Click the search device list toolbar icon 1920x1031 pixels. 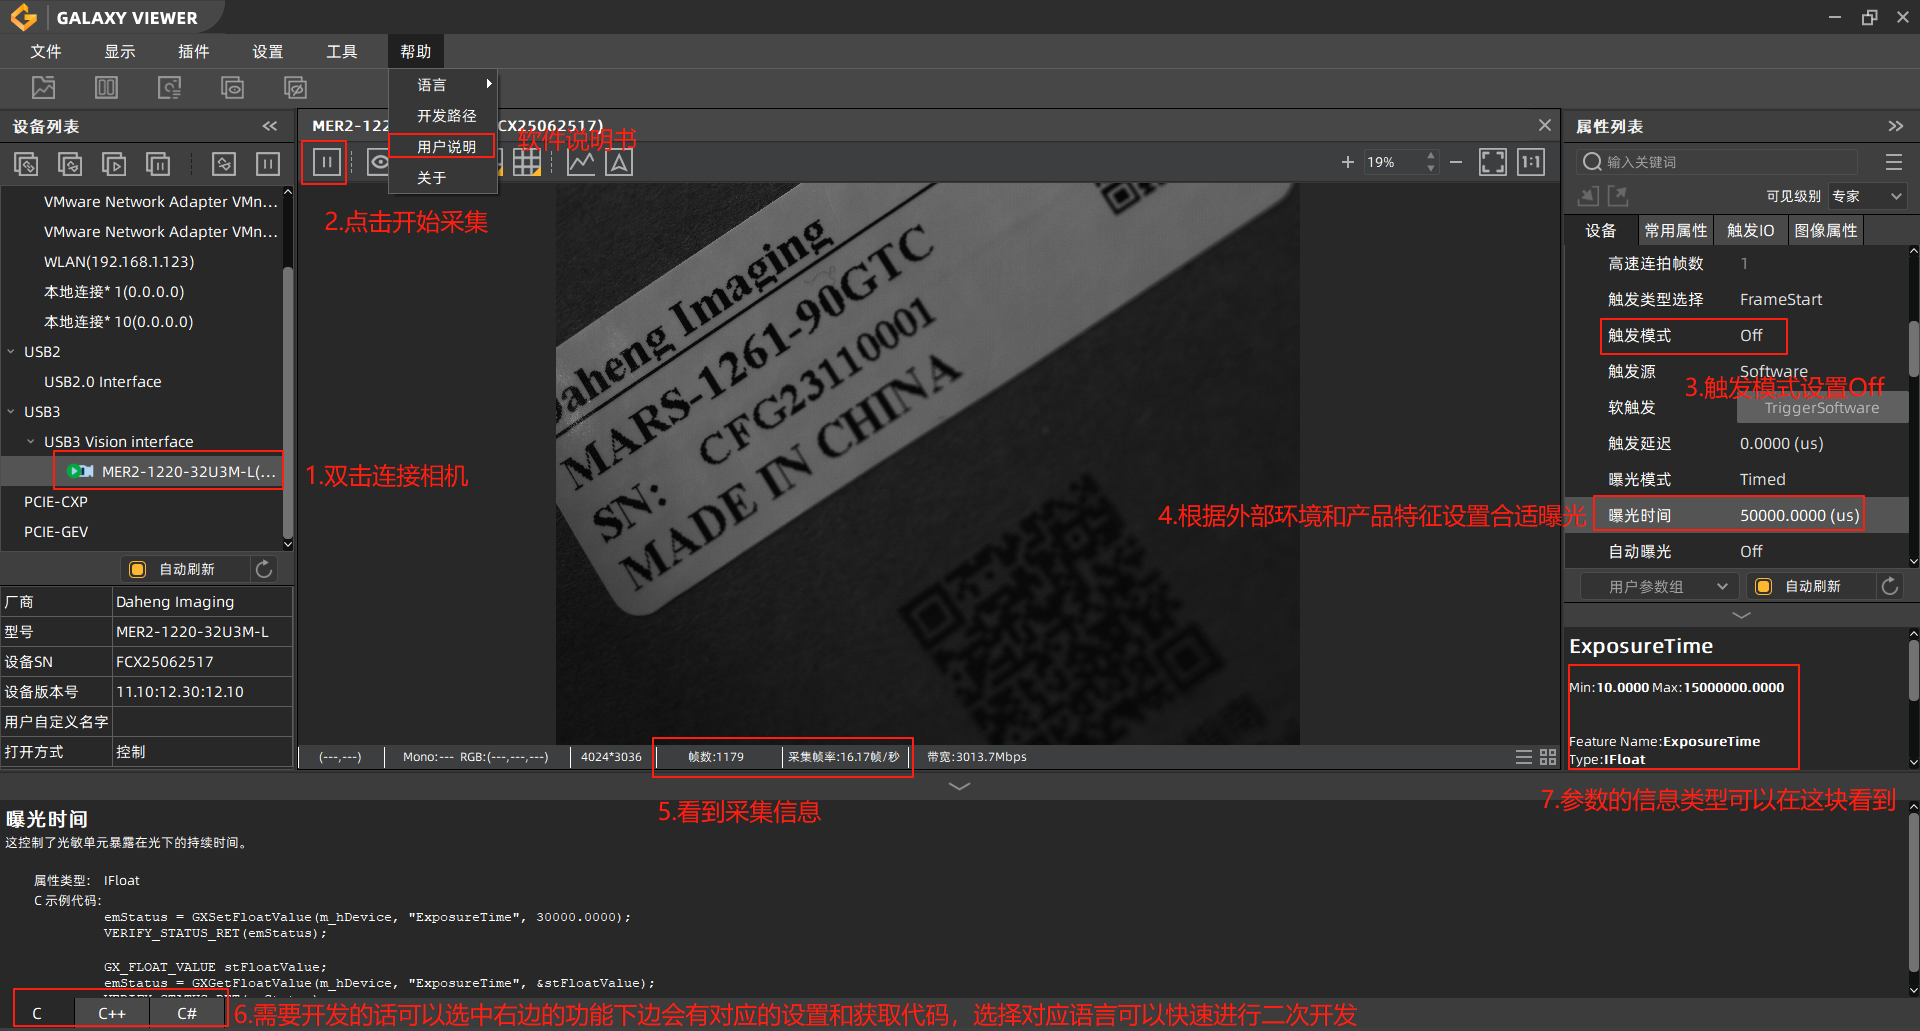tap(169, 88)
